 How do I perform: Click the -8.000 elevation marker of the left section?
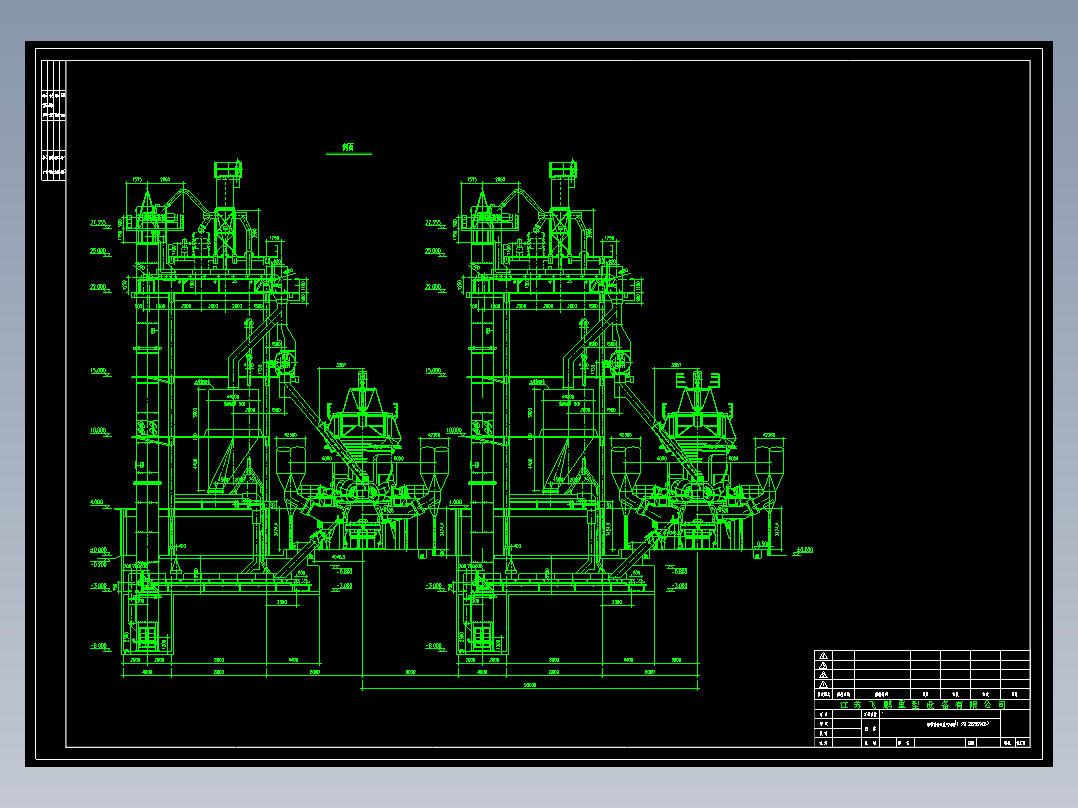(x=100, y=647)
